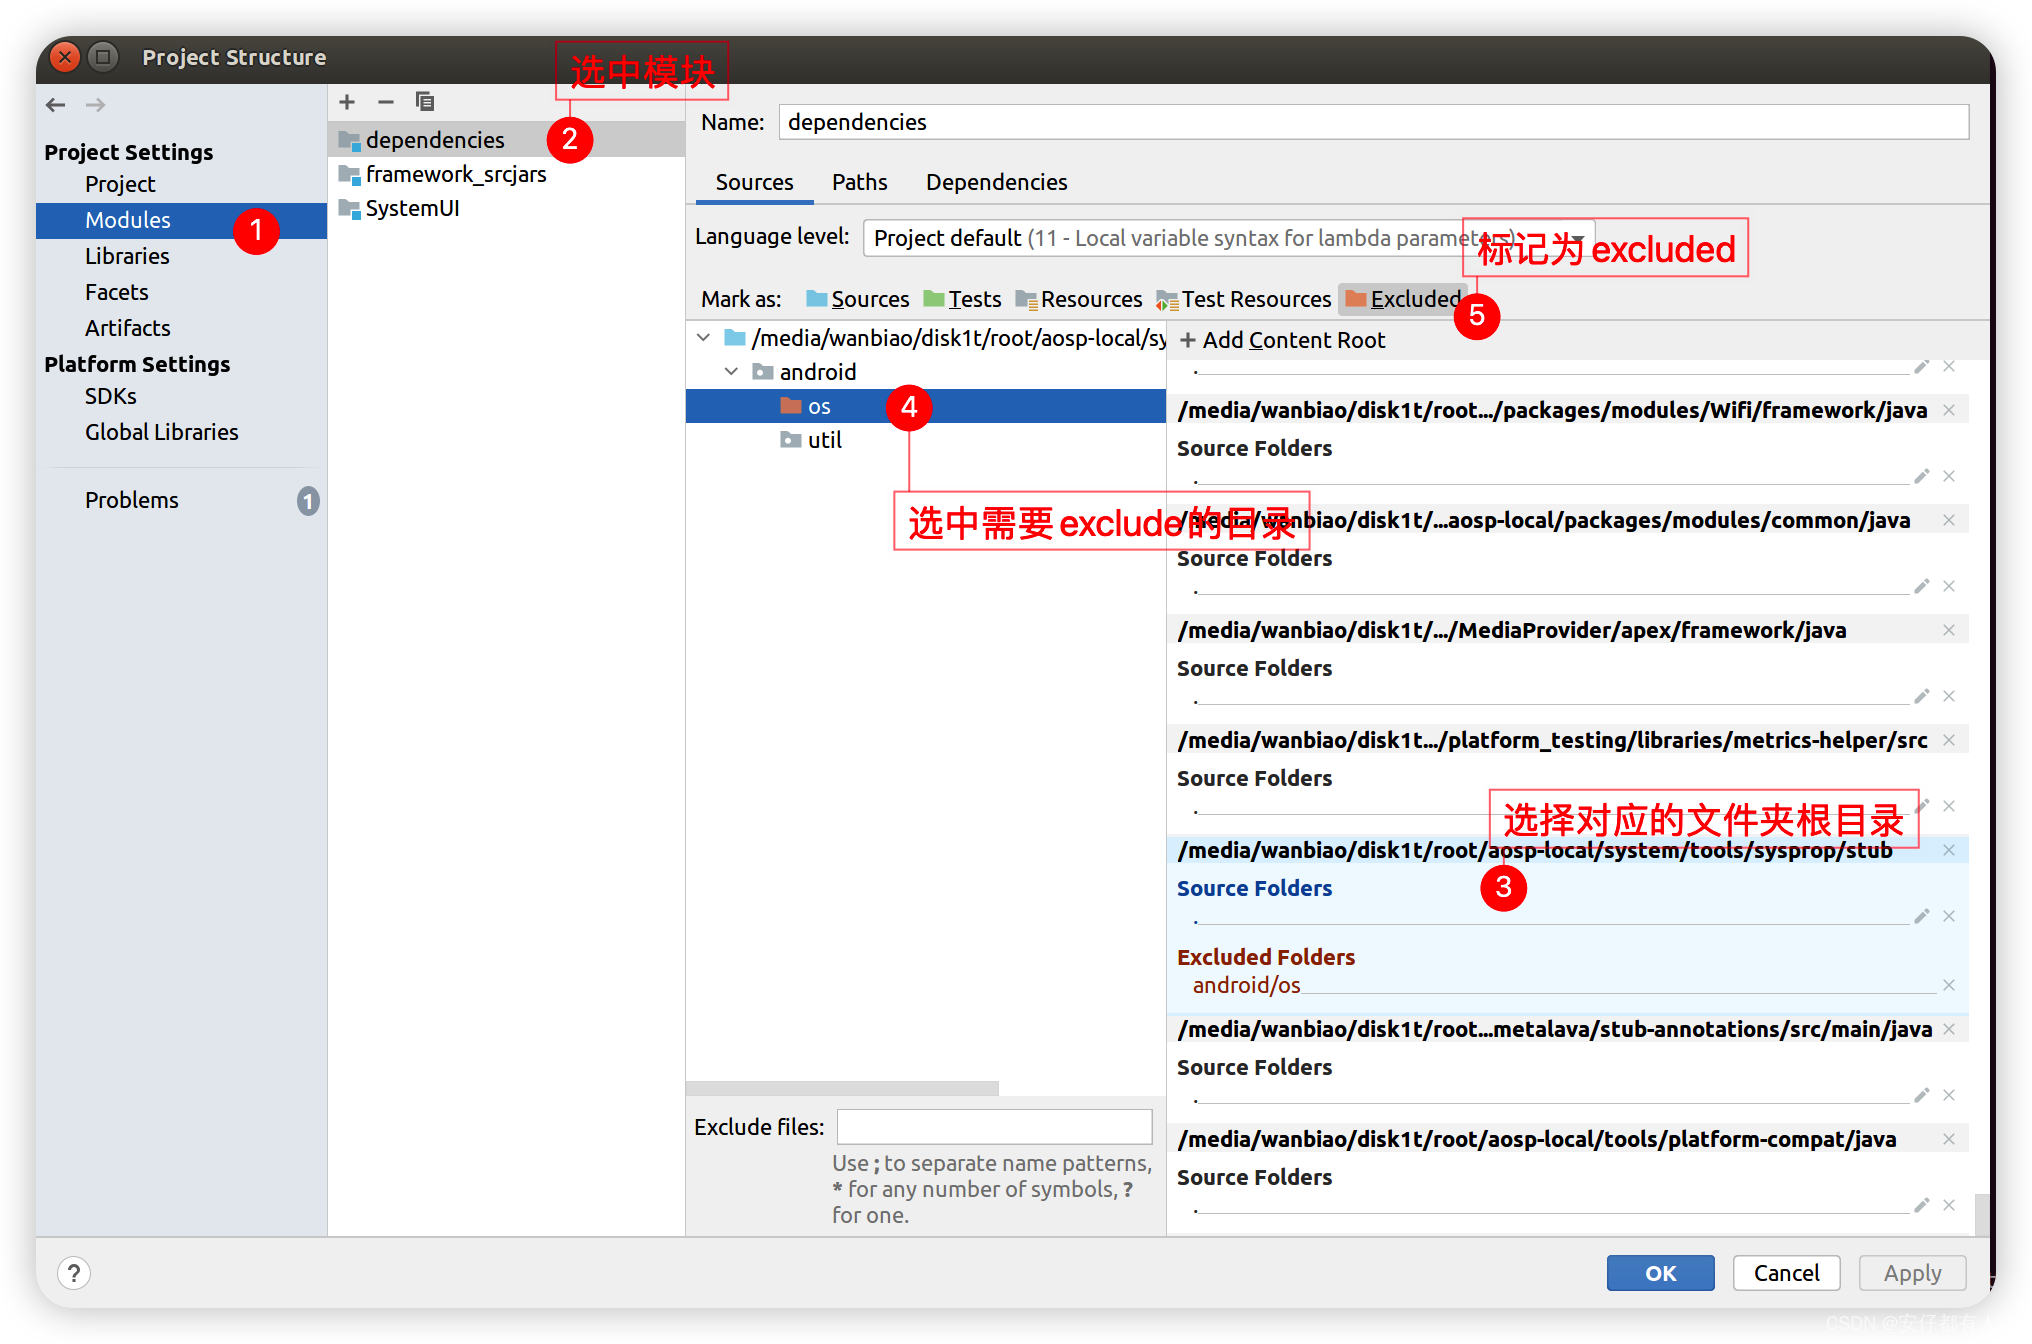Switch to the Dependencies tab

(996, 182)
